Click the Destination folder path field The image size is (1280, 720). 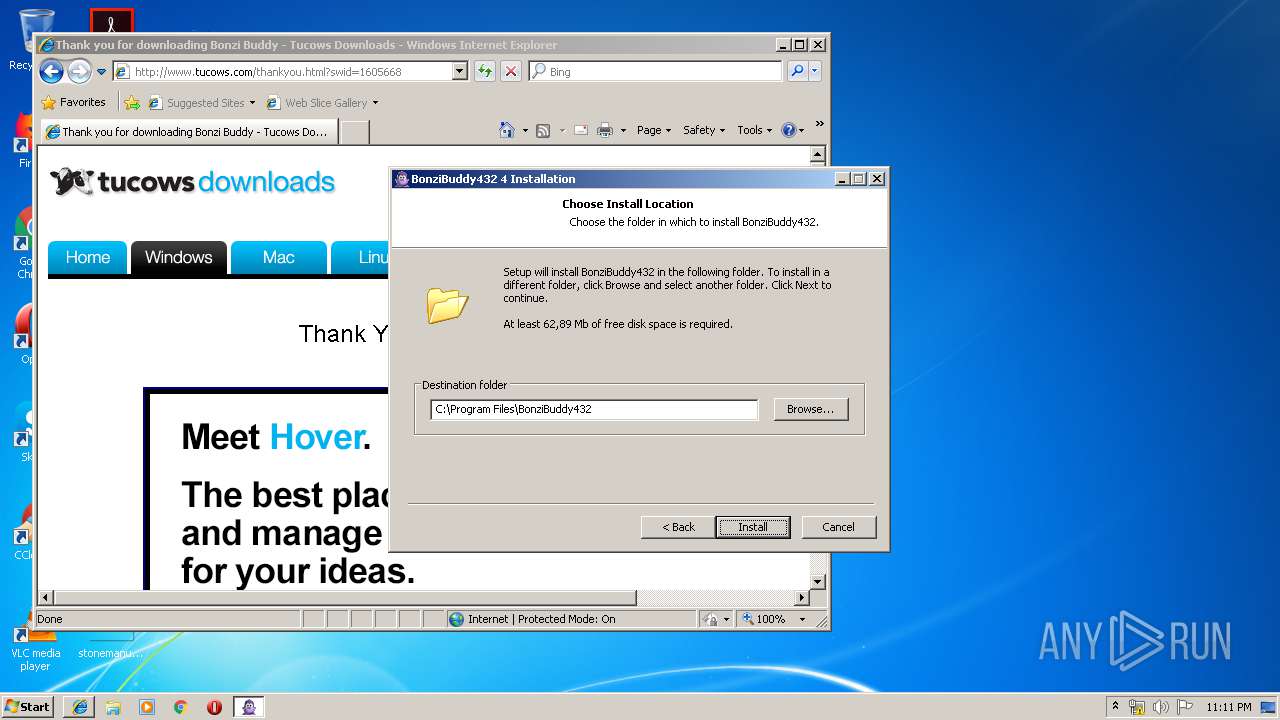[x=594, y=409]
